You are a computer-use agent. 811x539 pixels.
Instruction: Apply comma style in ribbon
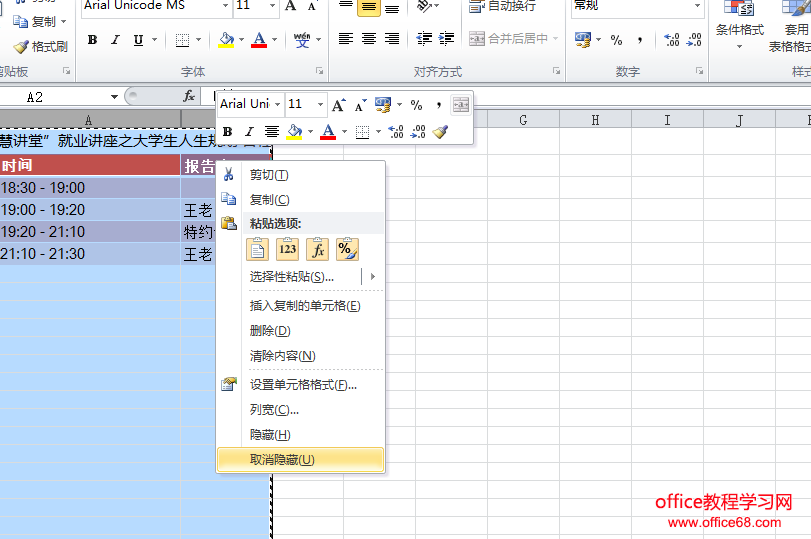[x=640, y=40]
